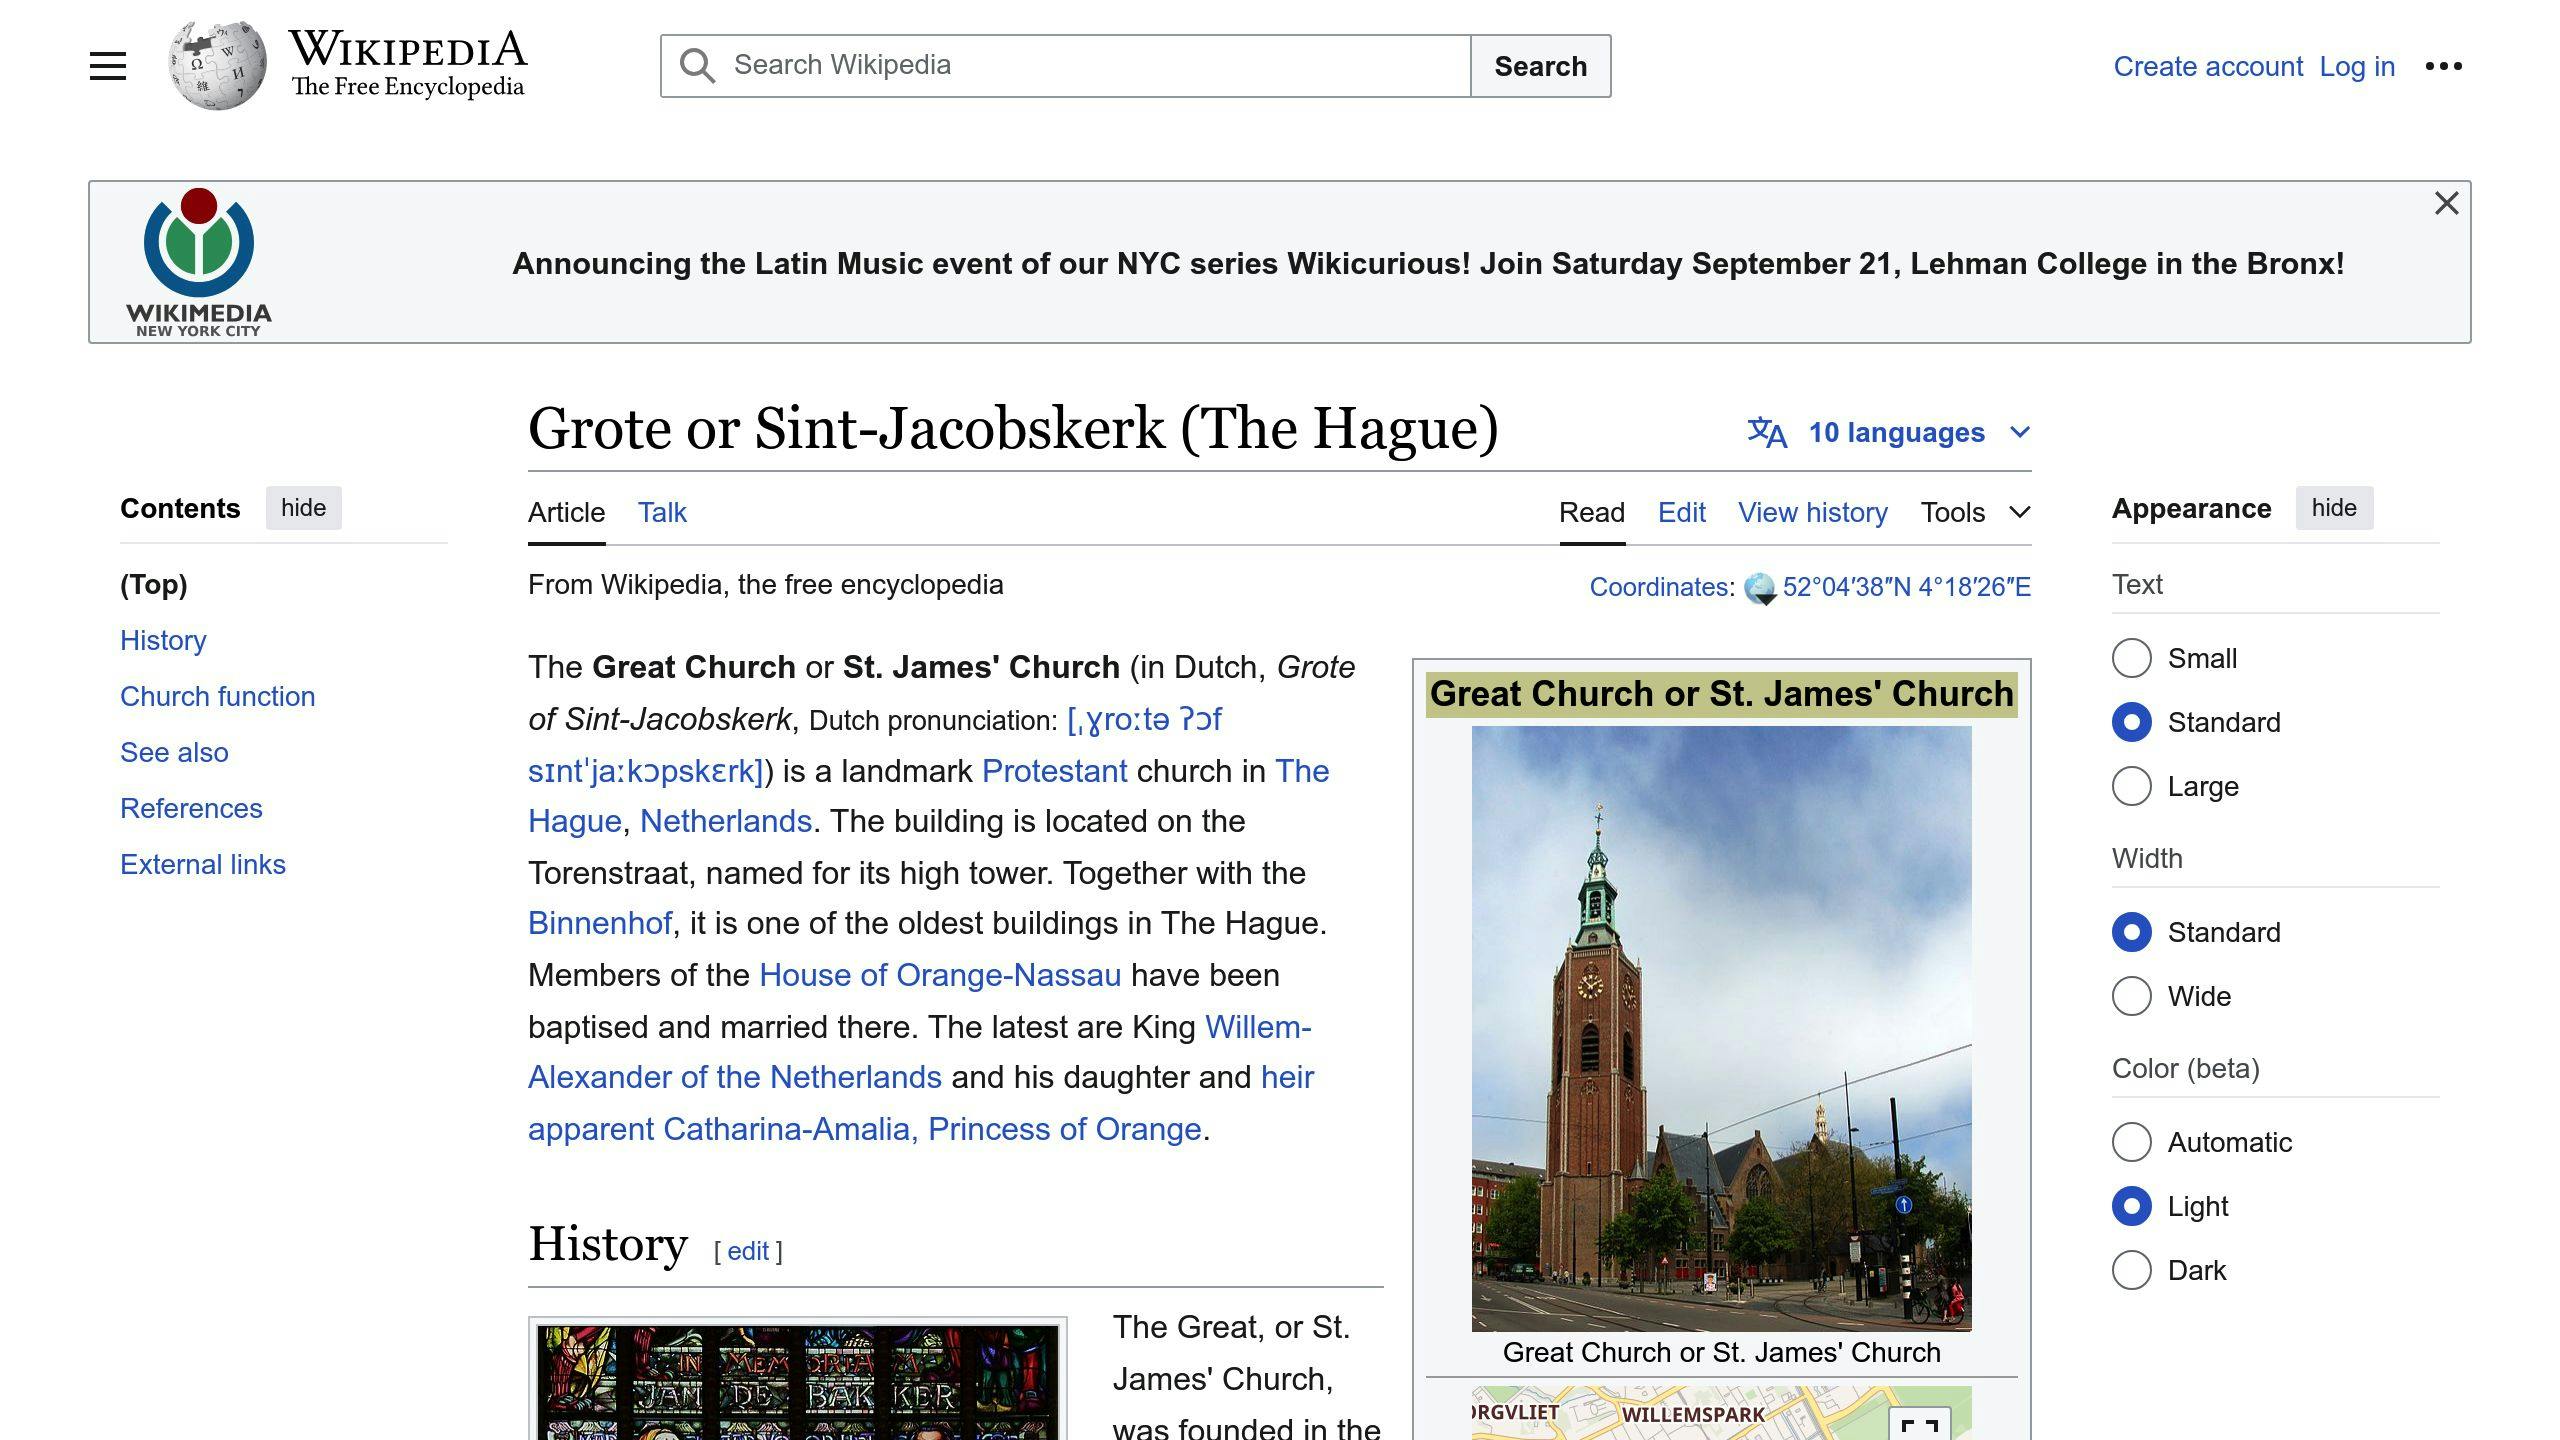Switch to the Talk tab
Image resolution: width=2560 pixels, height=1440 pixels.
pyautogui.click(x=662, y=512)
